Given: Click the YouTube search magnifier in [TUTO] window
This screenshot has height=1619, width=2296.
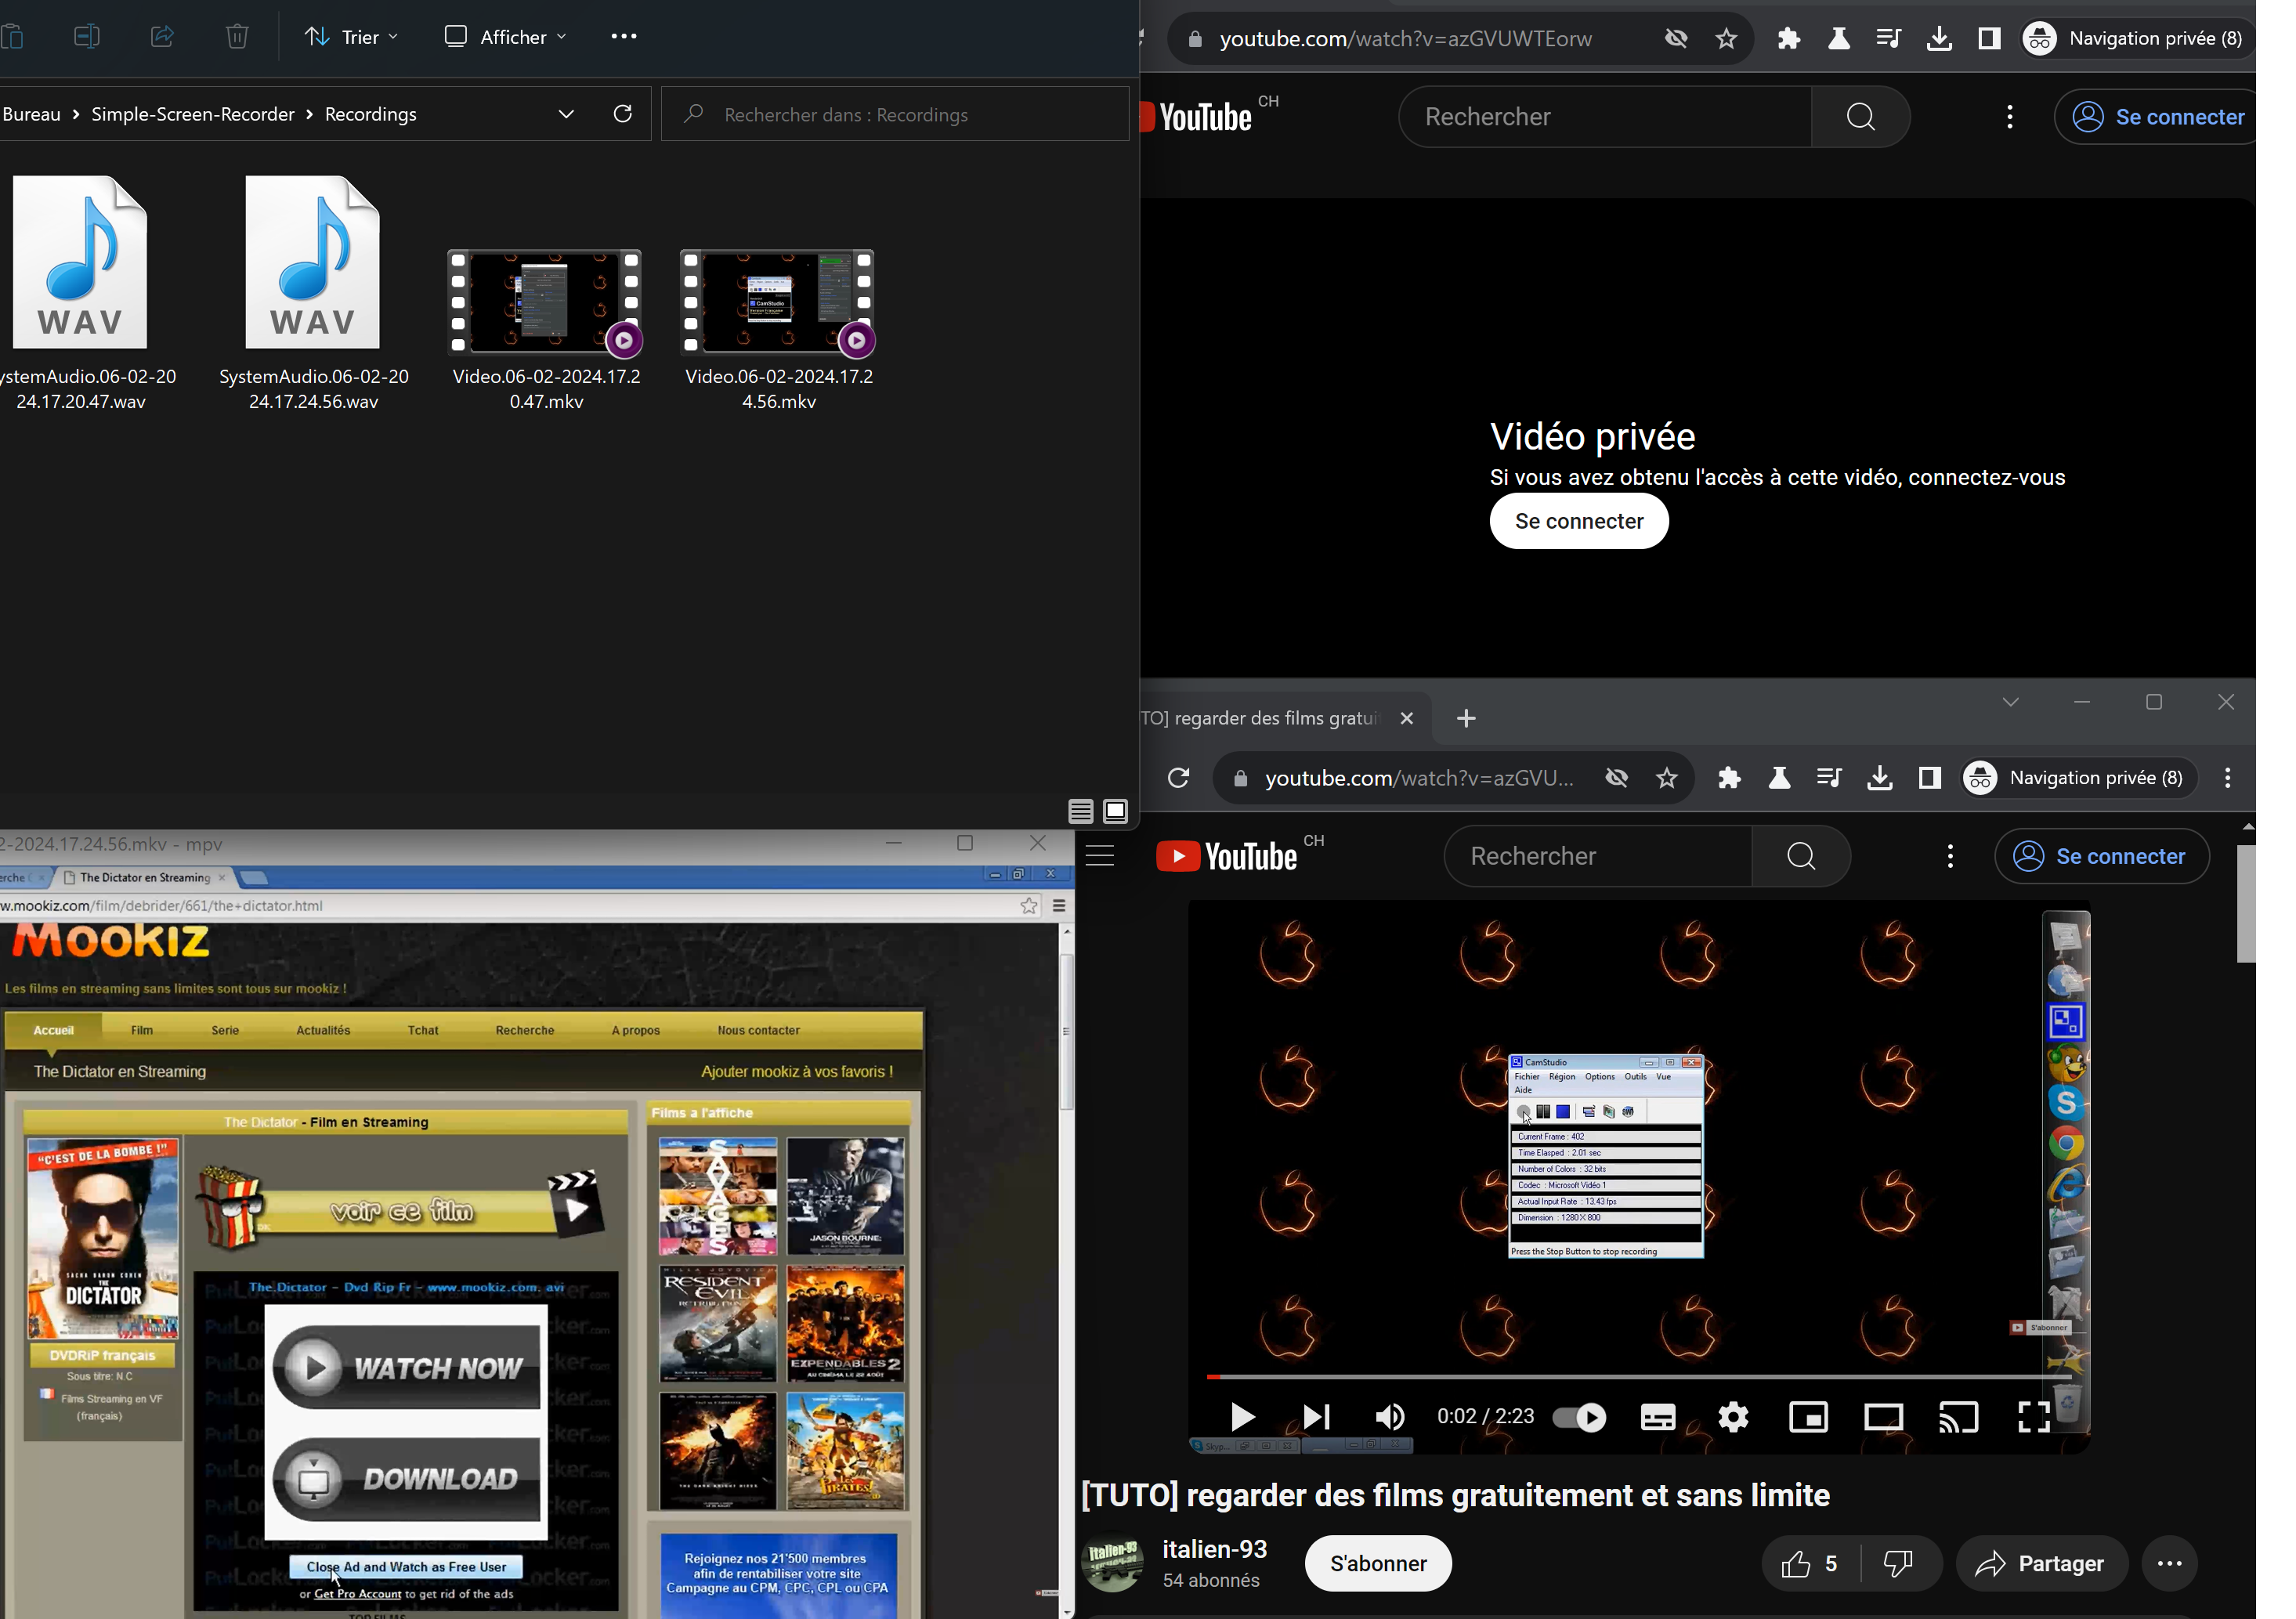Looking at the screenshot, I should click(1801, 857).
